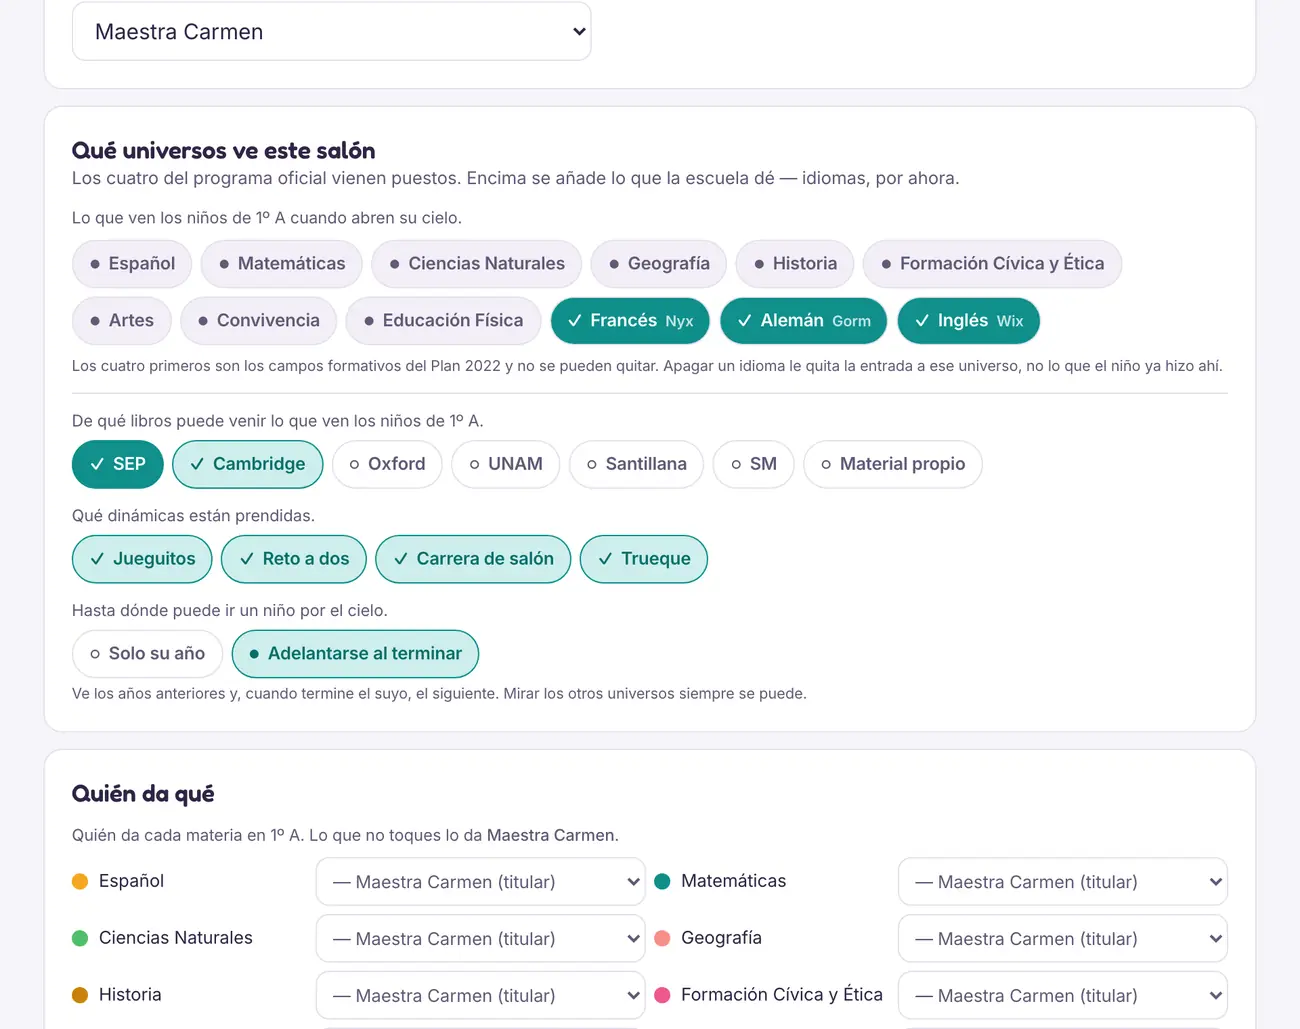Click the 'Quién da qué' heading
This screenshot has width=1300, height=1029.
[x=143, y=794]
